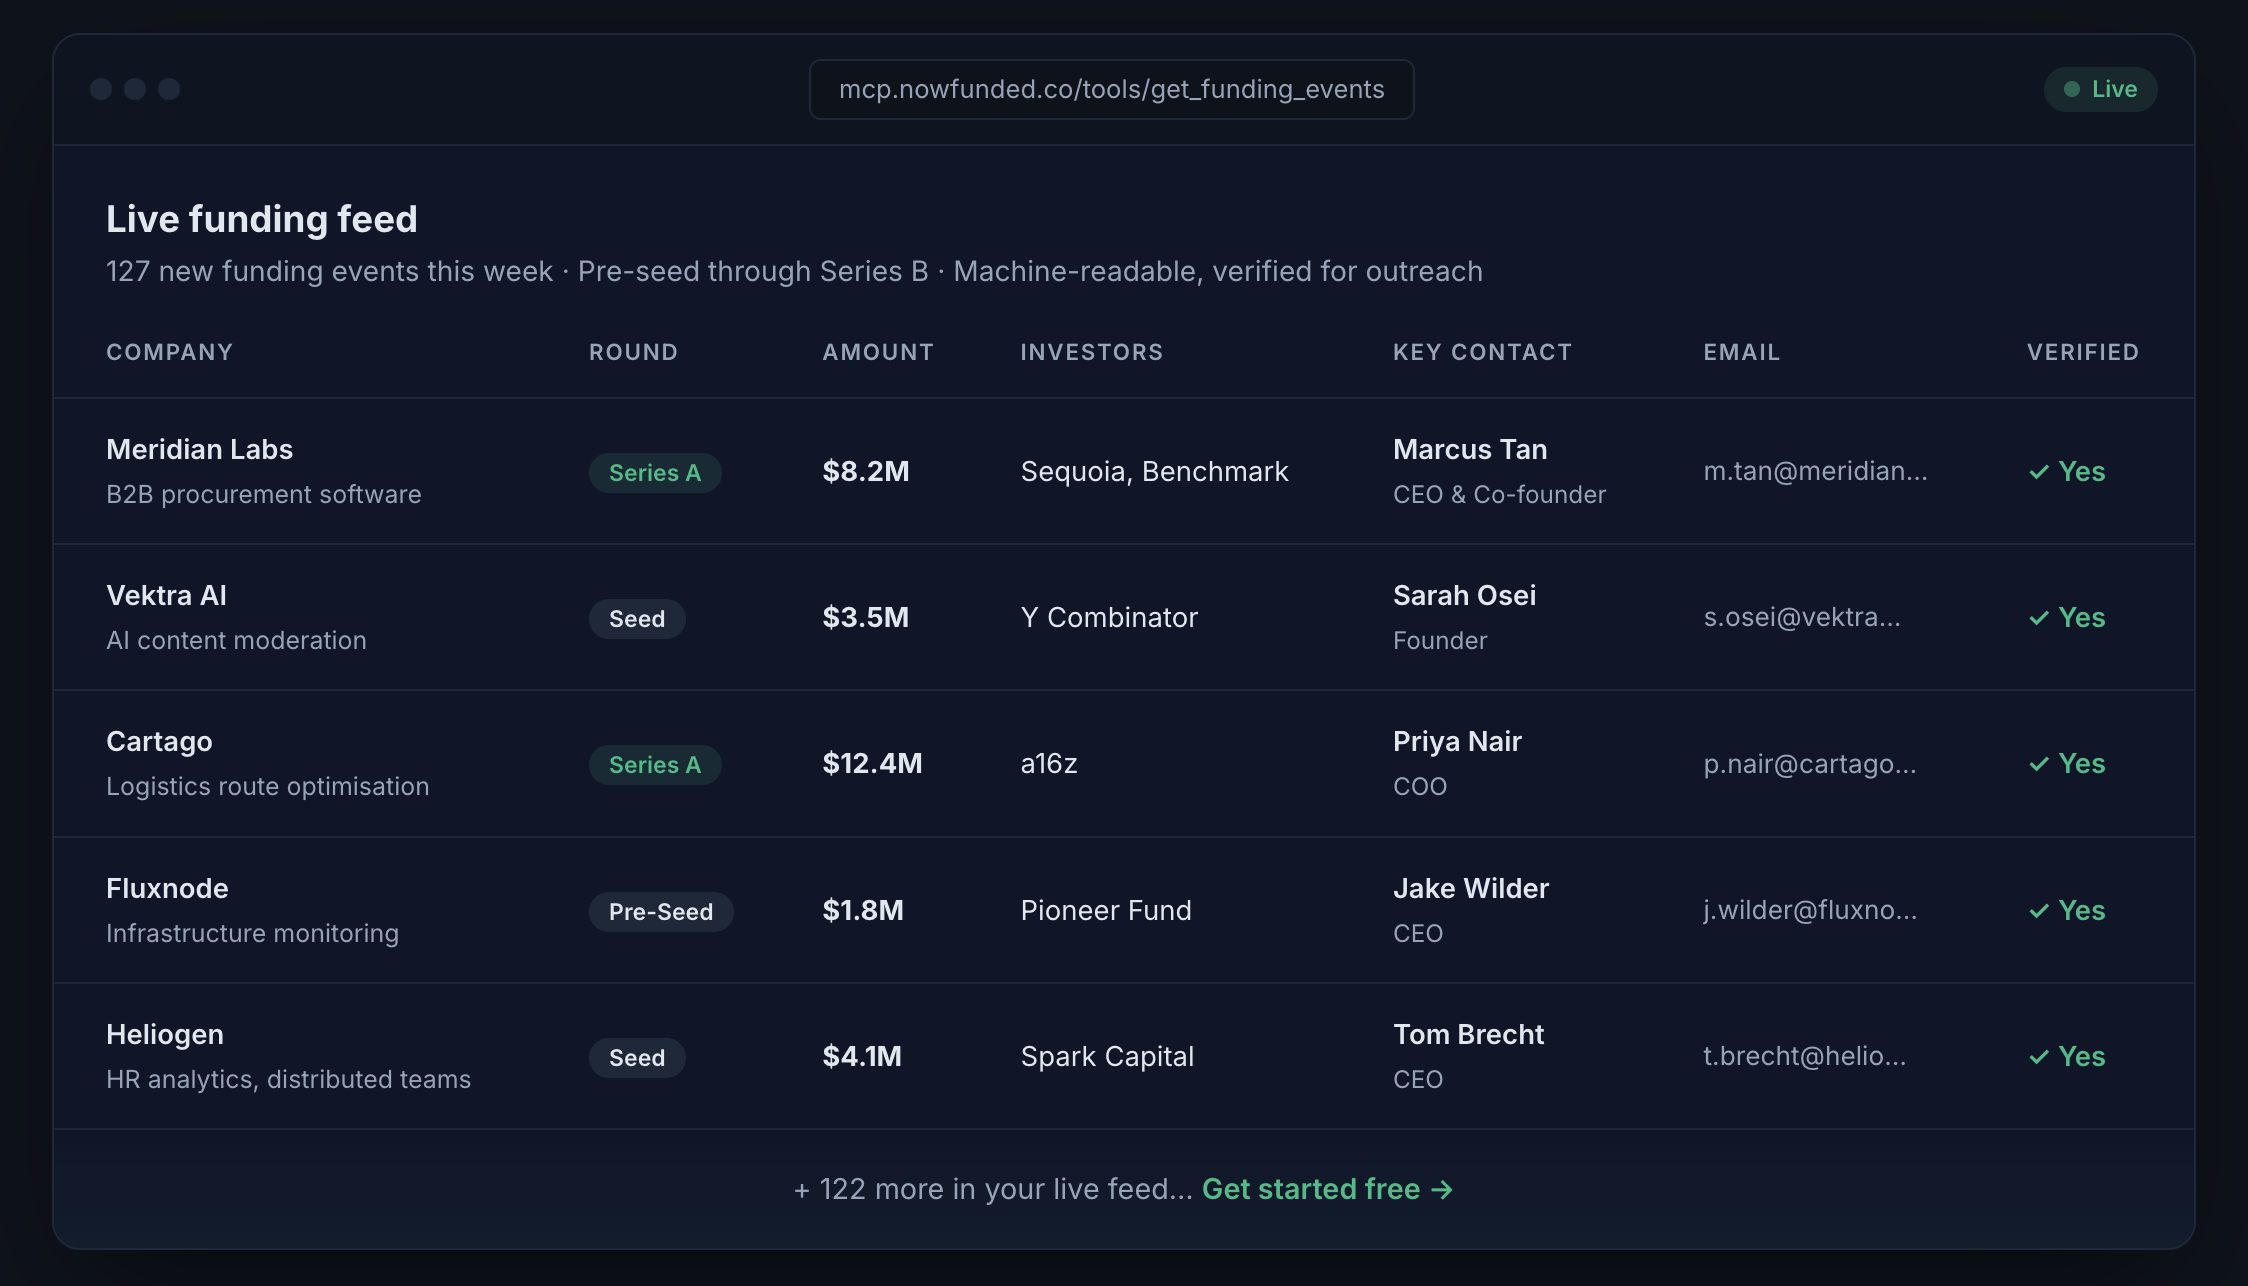Click the ROUND column header
This screenshot has height=1286, width=2248.
point(633,352)
